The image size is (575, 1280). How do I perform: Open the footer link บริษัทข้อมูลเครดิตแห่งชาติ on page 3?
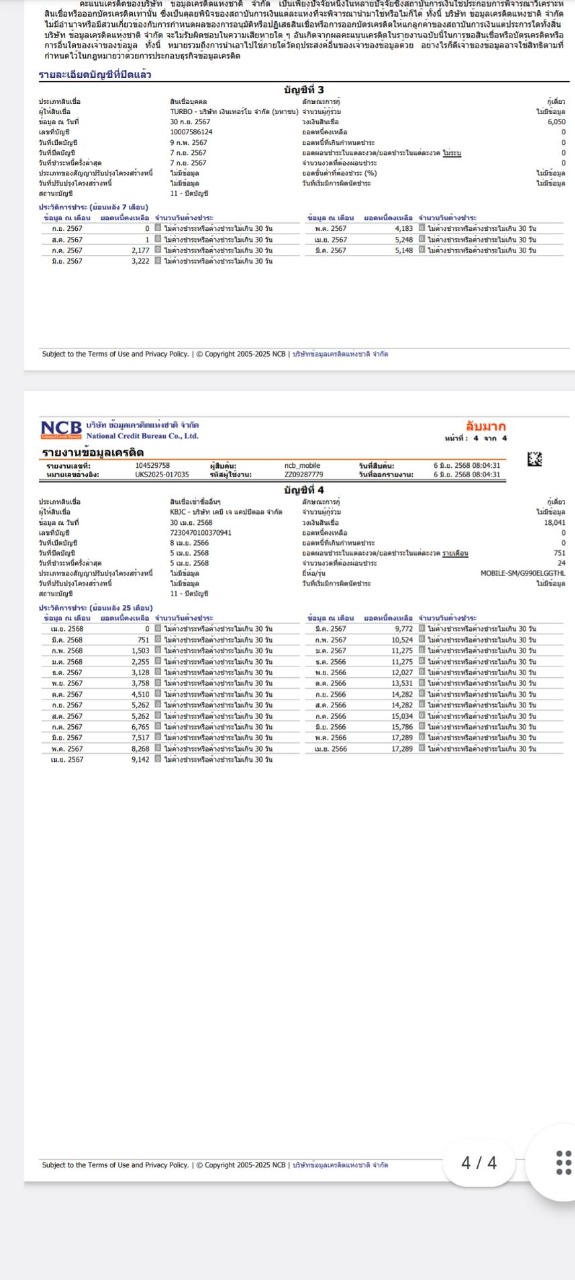point(341,353)
